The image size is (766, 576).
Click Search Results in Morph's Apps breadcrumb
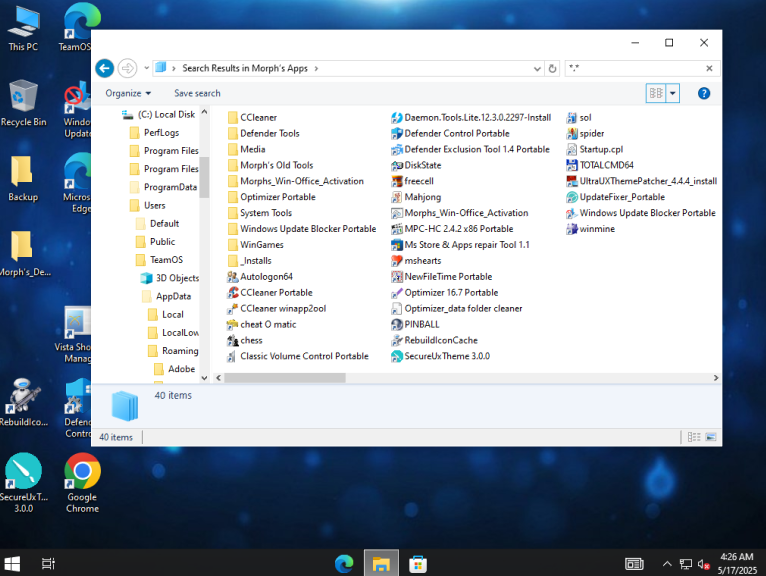[245, 68]
